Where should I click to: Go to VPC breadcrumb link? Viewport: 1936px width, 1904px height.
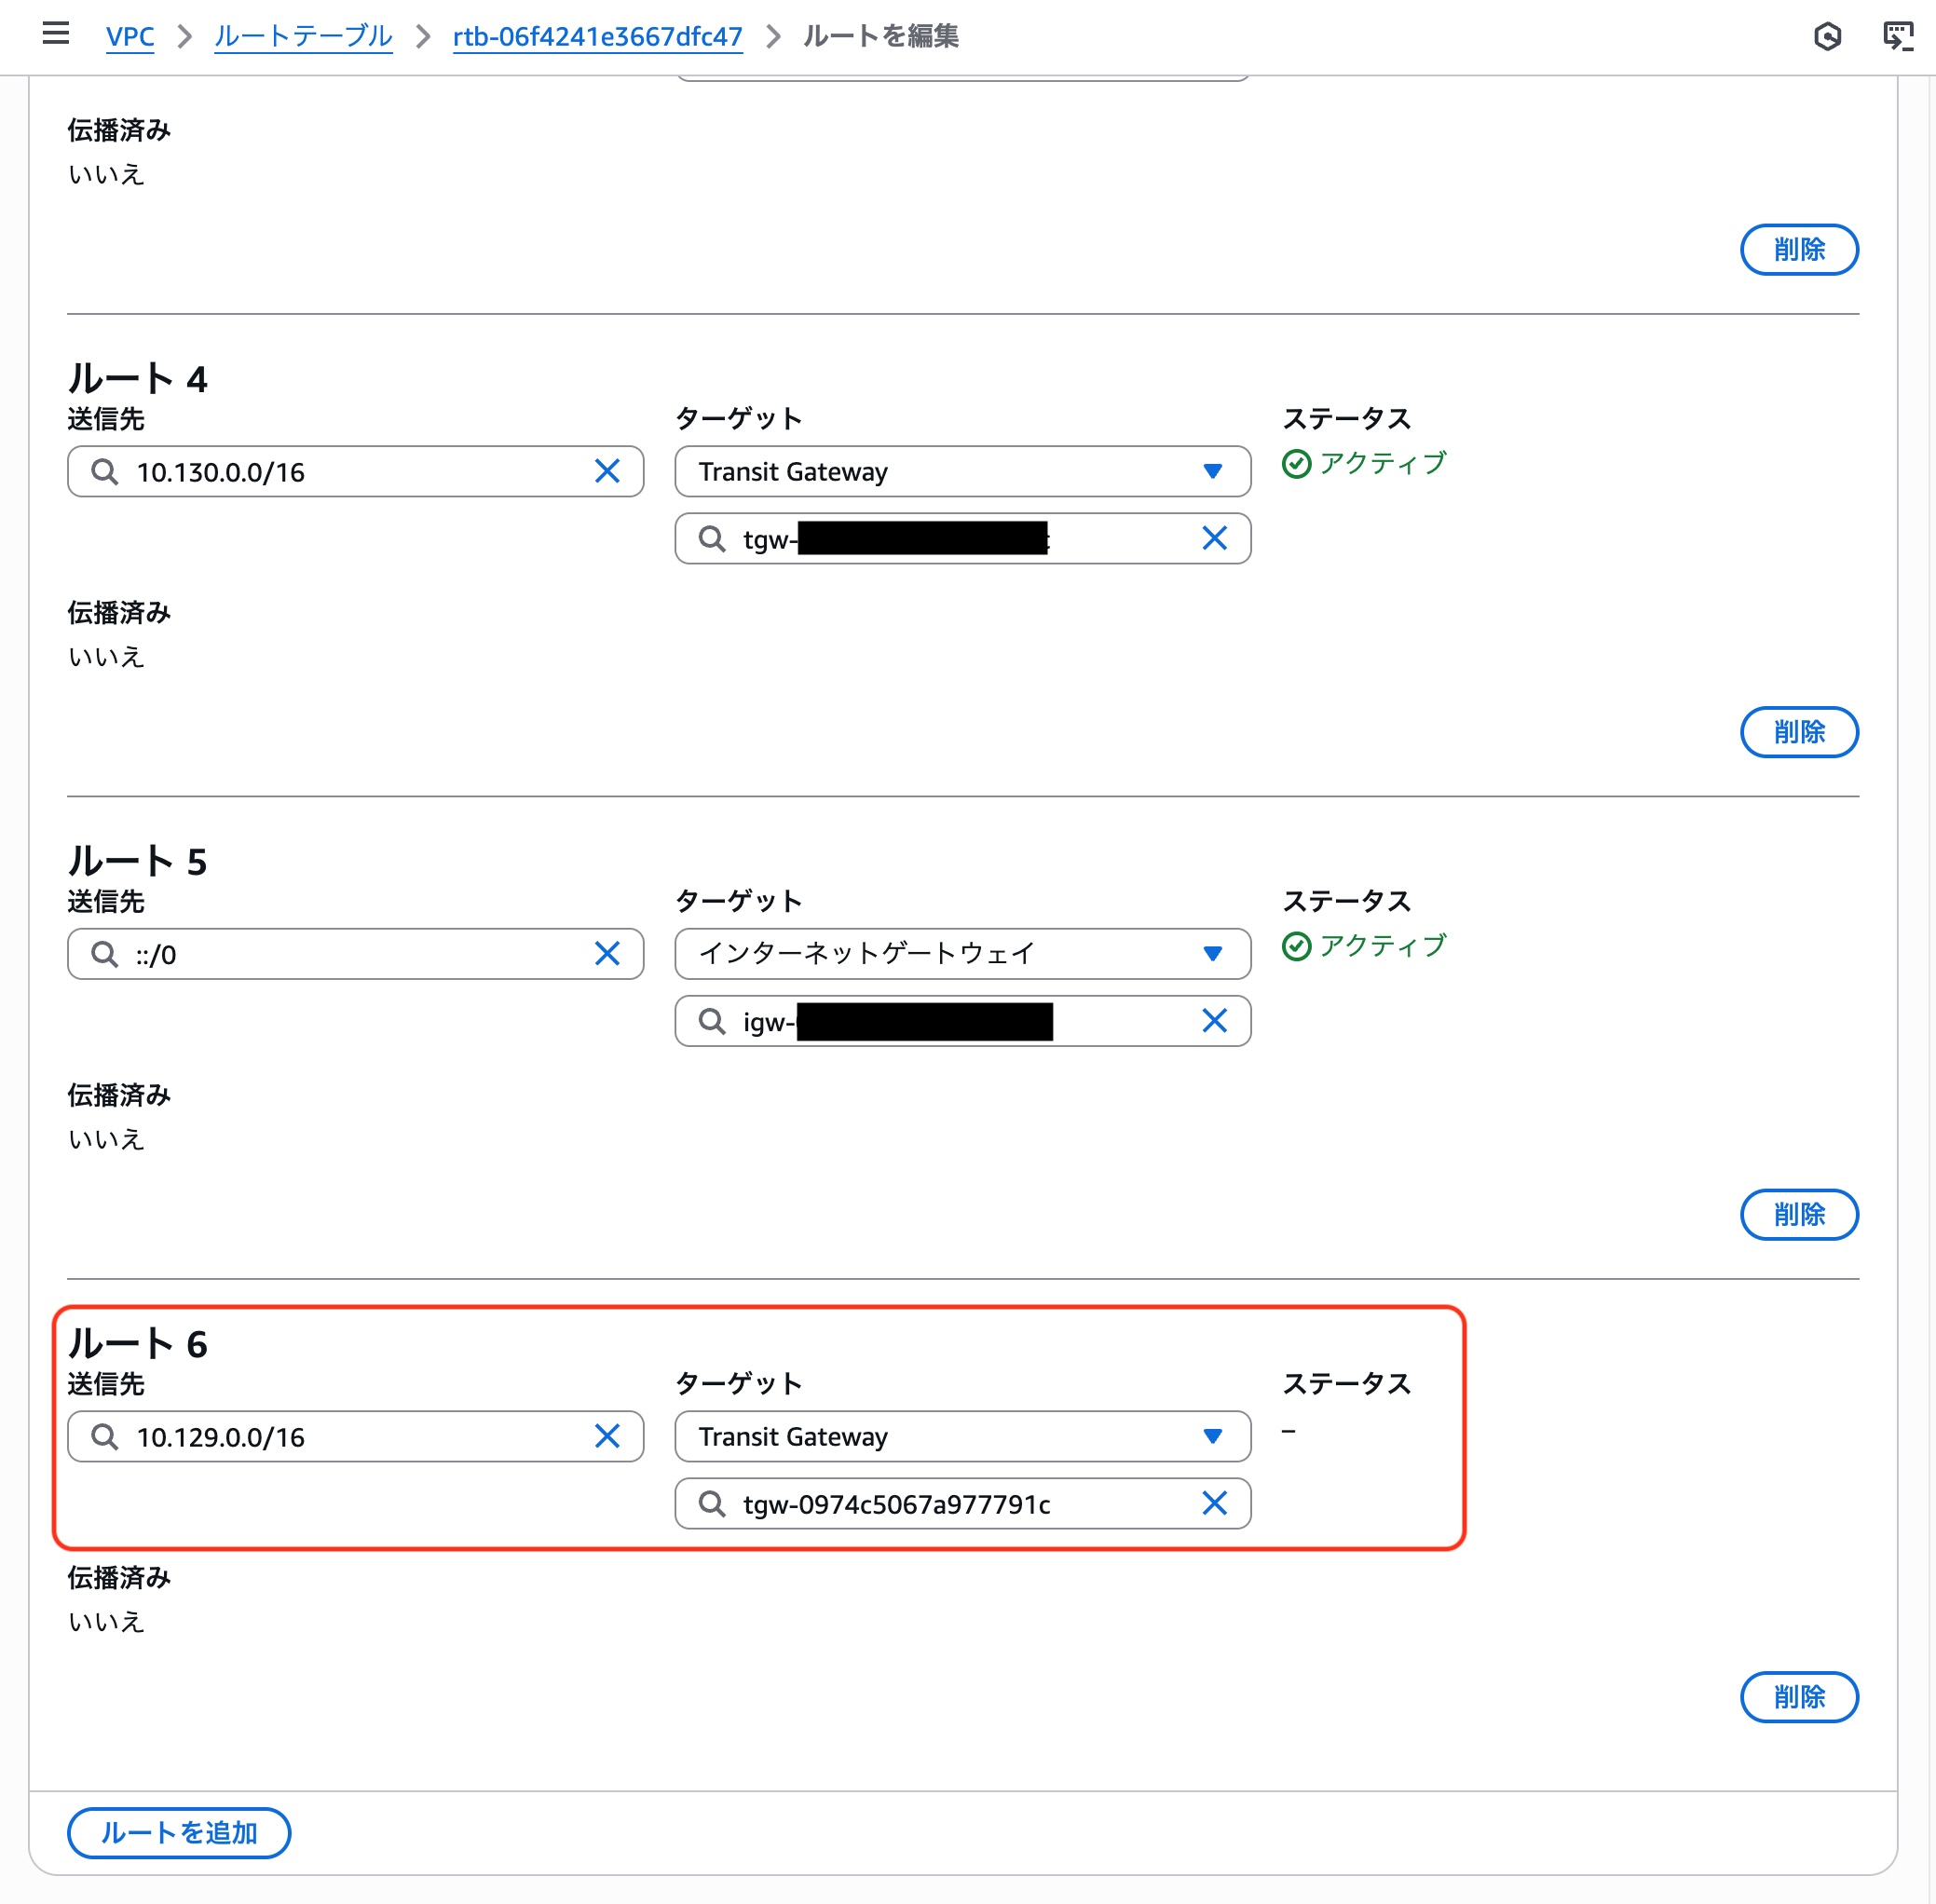(130, 36)
